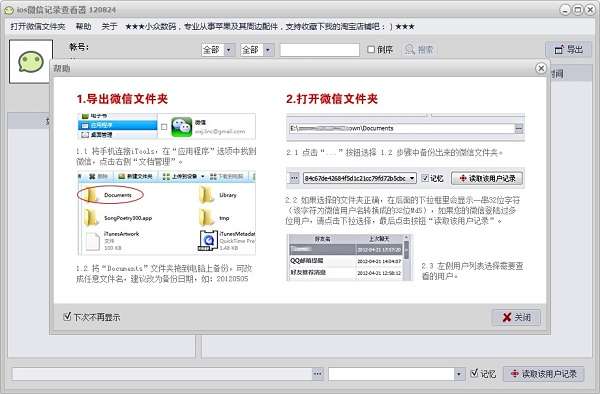Click the red X 关闭 button
This screenshot has height=394, width=600.
click(x=516, y=317)
